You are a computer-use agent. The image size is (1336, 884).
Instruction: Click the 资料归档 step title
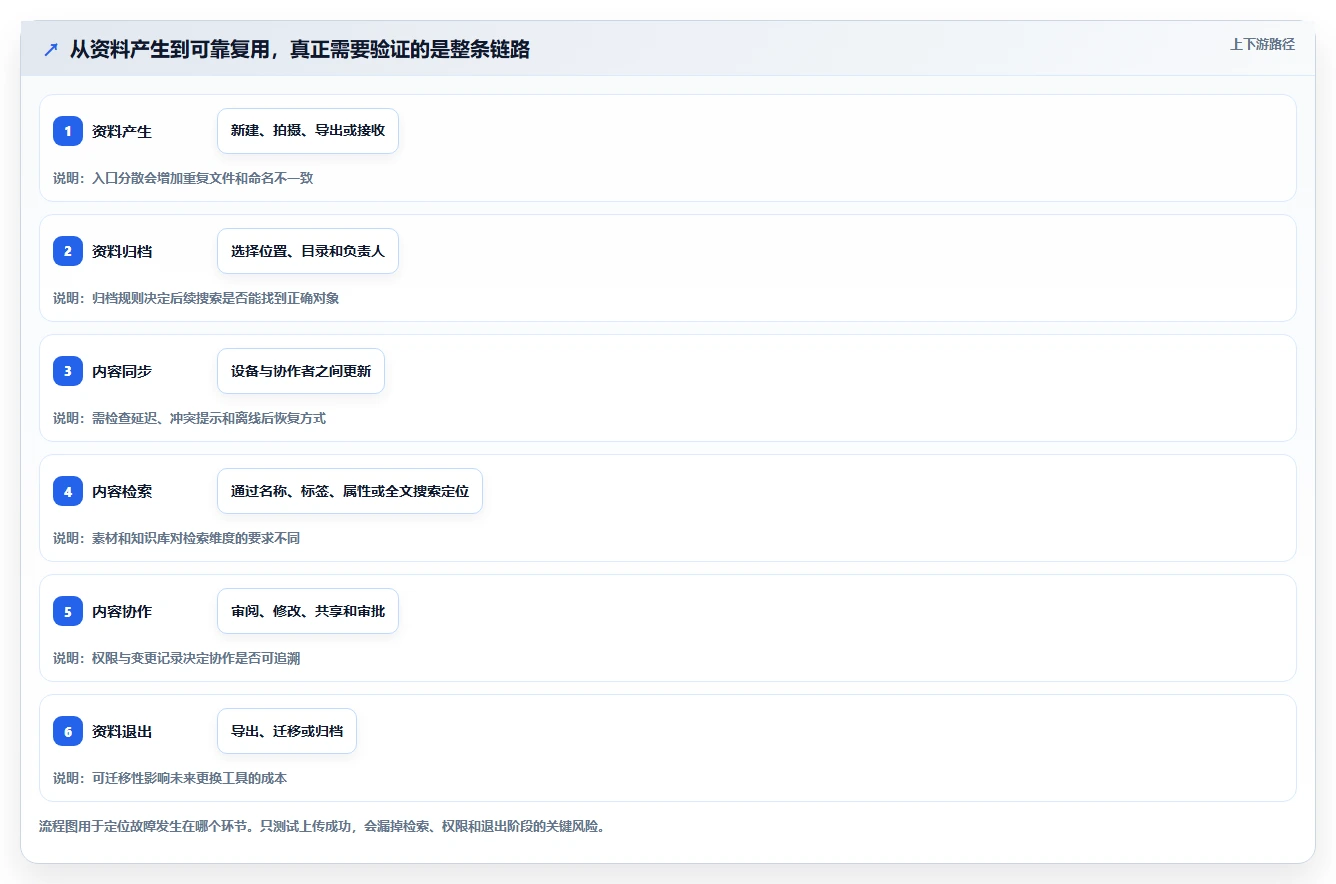[122, 251]
